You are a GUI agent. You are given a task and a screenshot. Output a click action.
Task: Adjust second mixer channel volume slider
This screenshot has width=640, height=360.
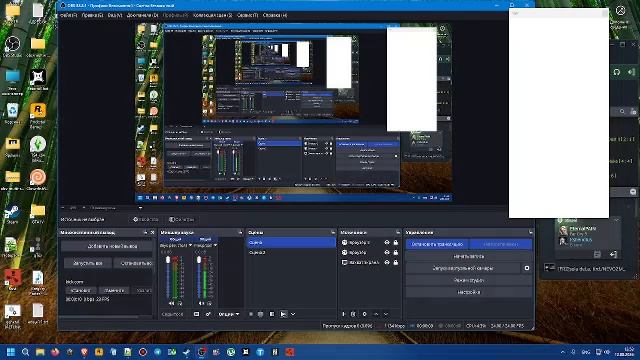(x=199, y=278)
